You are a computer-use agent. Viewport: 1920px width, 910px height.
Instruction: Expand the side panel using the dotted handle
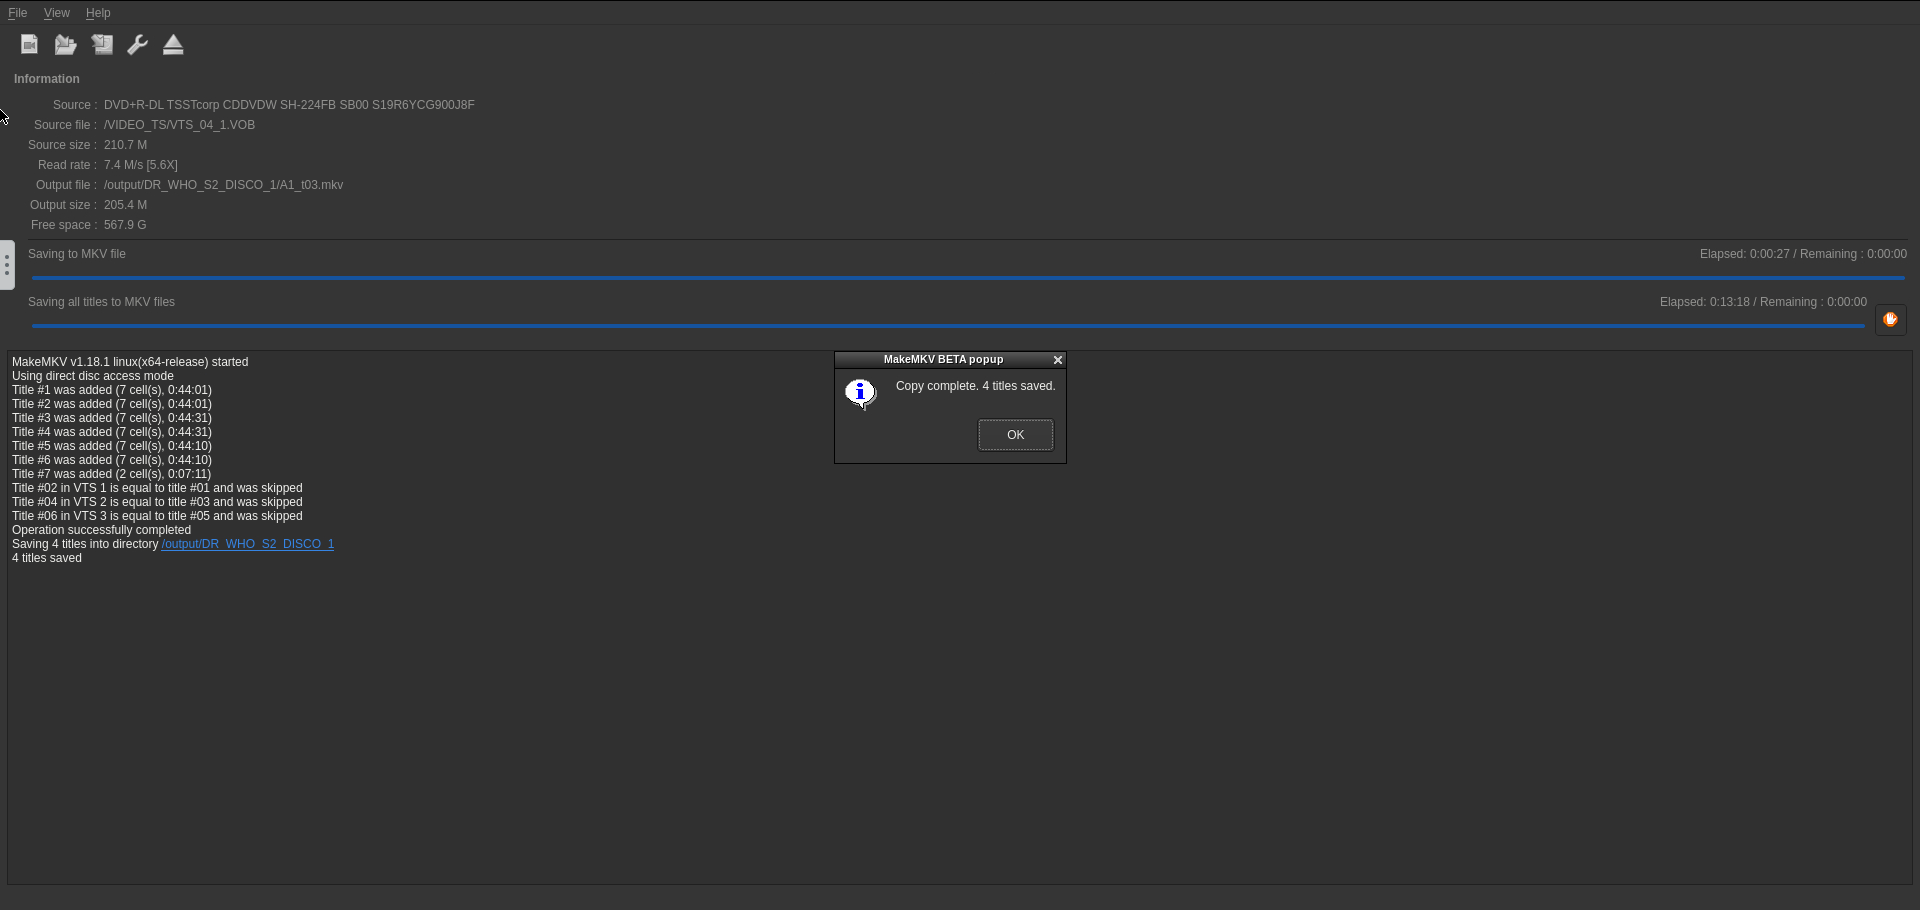7,265
